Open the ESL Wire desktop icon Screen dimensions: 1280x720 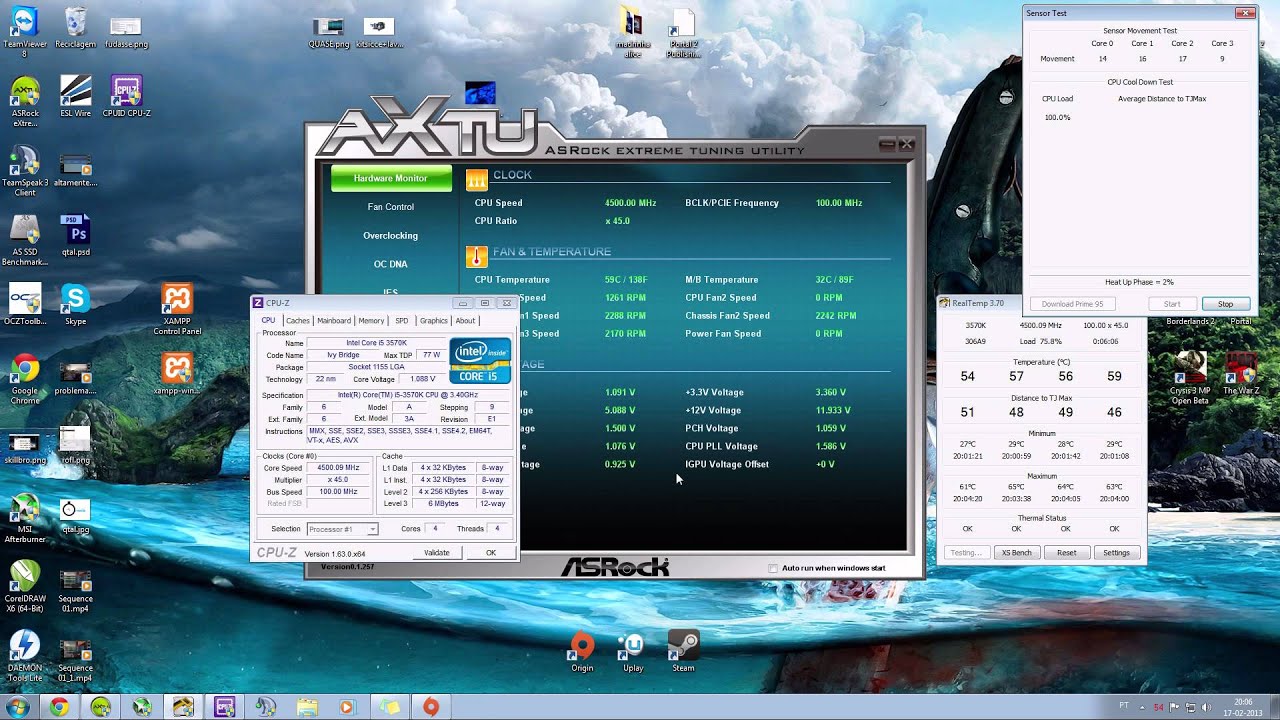(76, 97)
